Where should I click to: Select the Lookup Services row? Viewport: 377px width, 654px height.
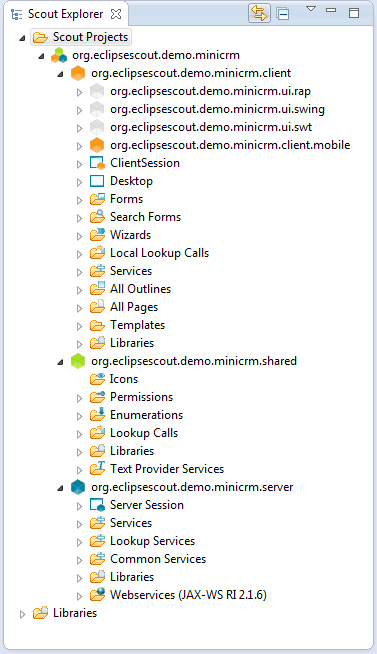point(152,541)
